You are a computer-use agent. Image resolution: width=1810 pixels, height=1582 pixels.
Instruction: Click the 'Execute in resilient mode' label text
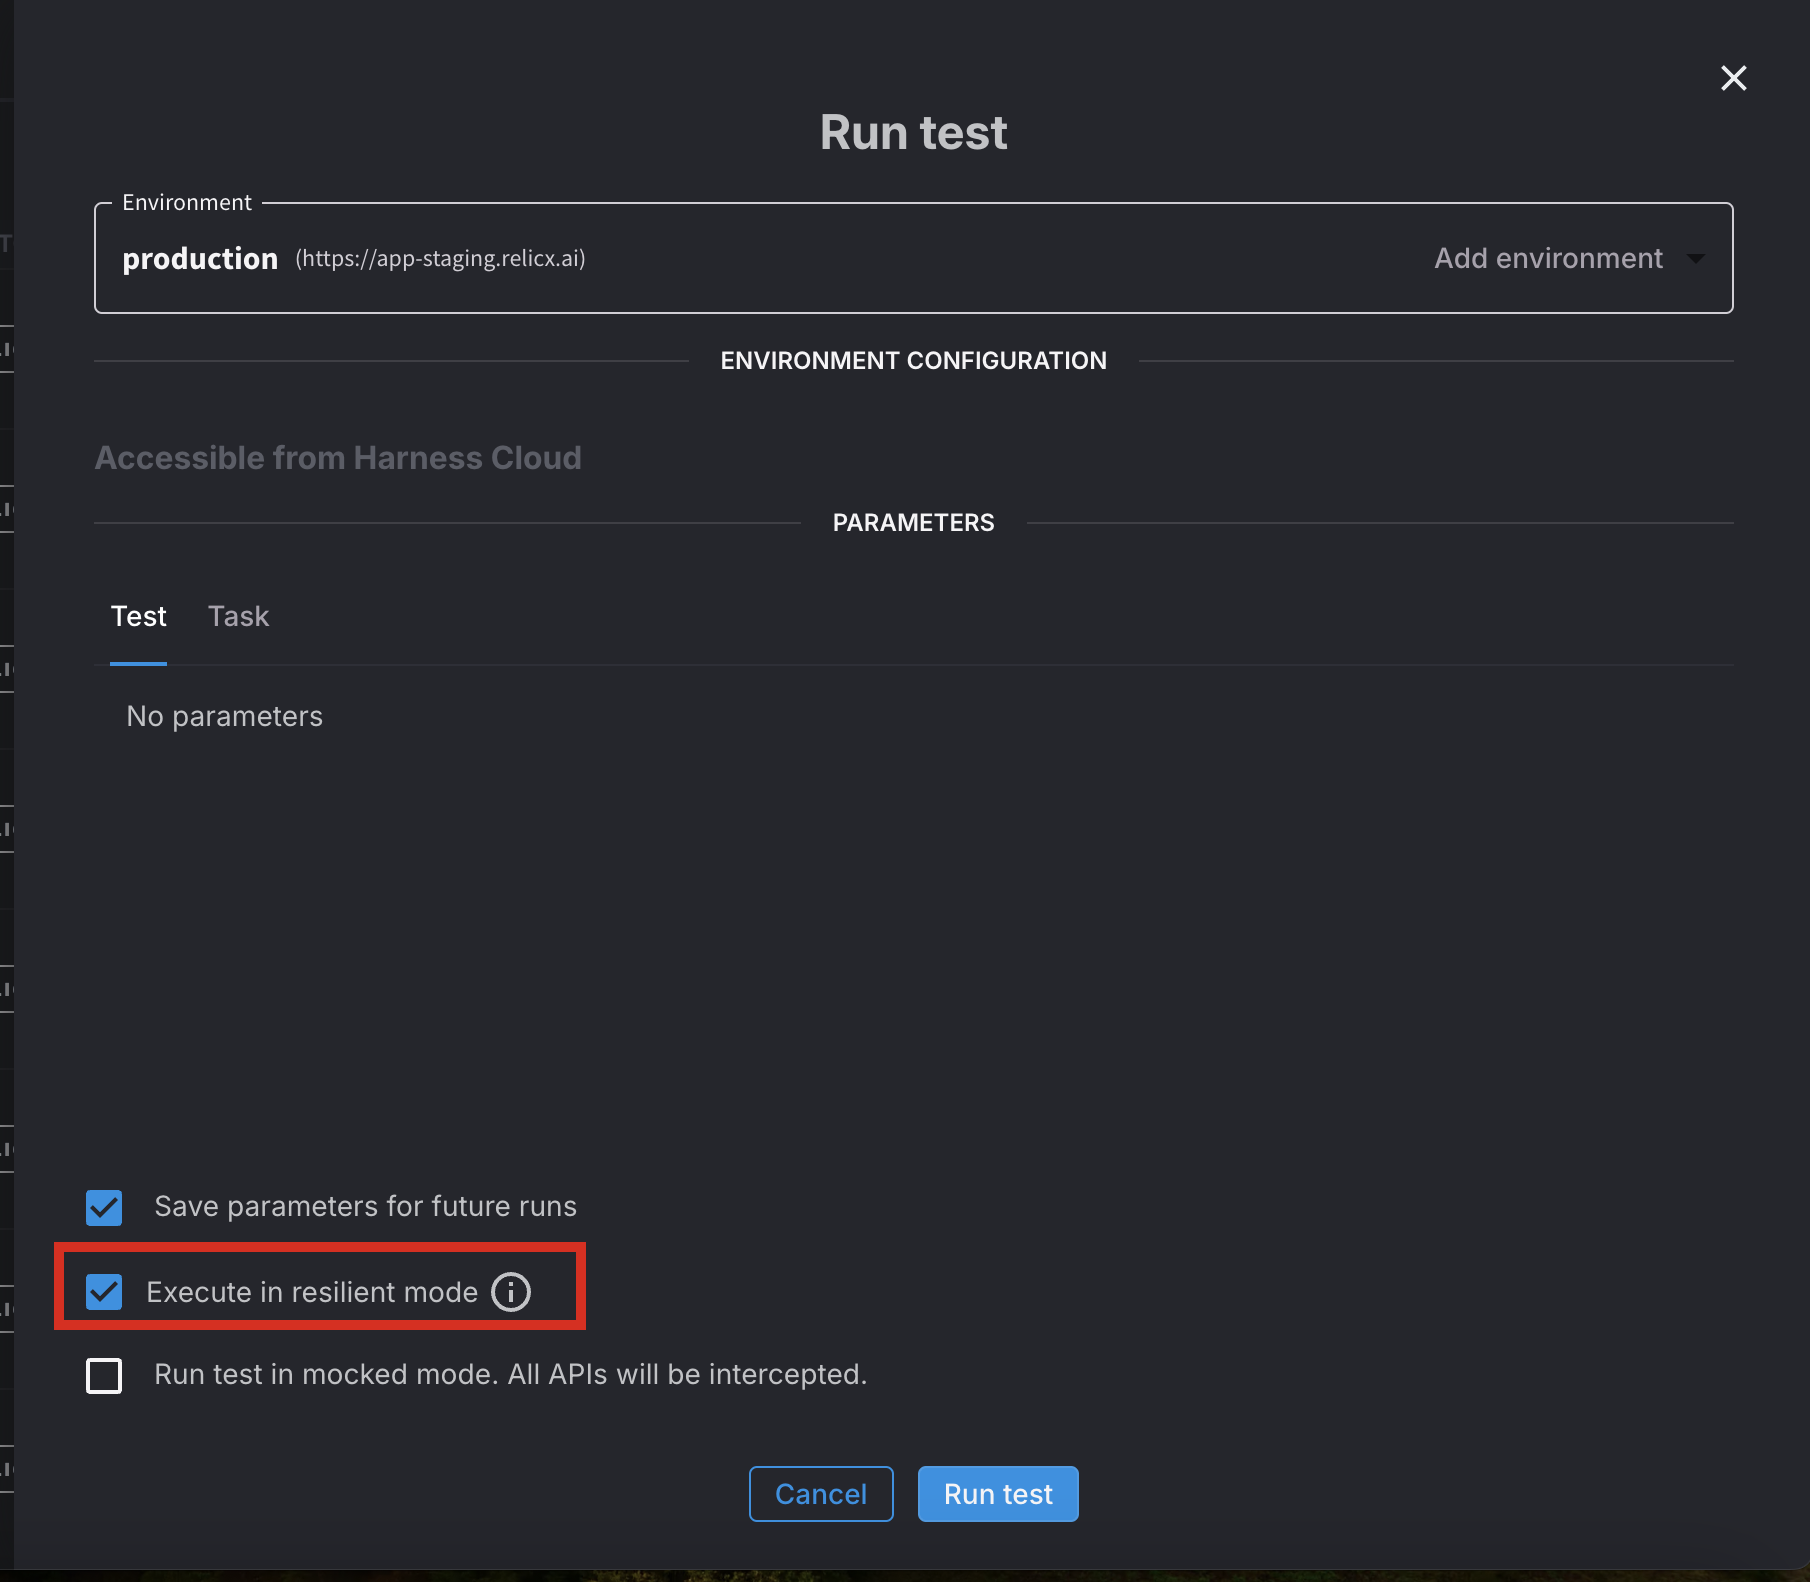click(312, 1292)
